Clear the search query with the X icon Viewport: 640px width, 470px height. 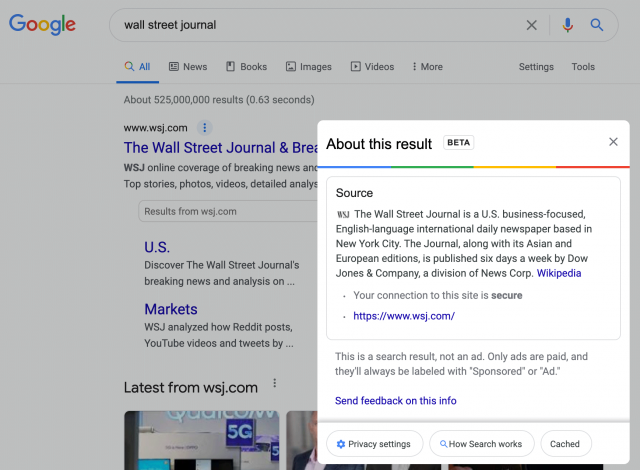531,25
